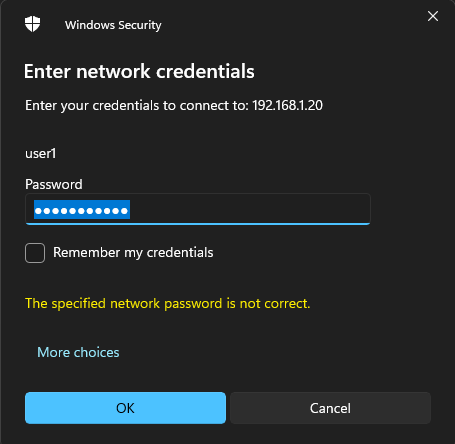Click the word 'choices' in More choices
The height and width of the screenshot is (444, 455).
tap(97, 352)
